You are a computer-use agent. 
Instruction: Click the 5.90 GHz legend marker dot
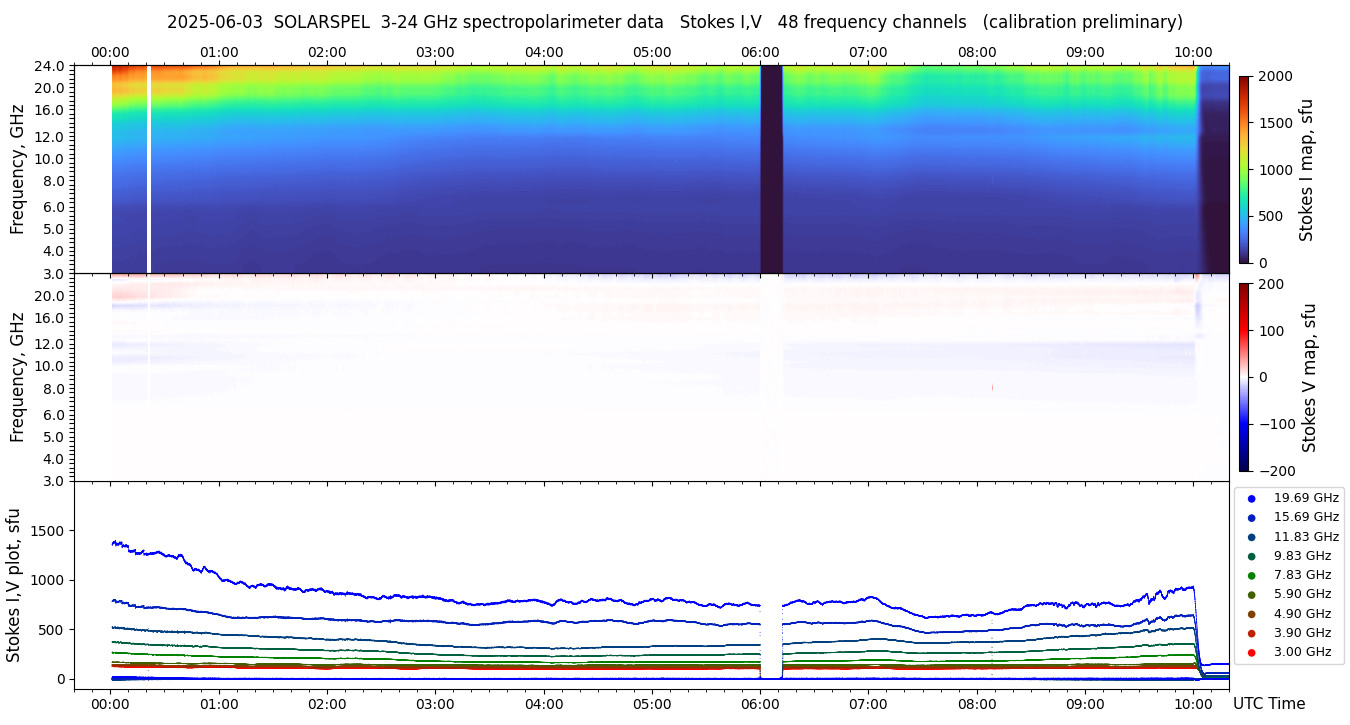(1251, 595)
